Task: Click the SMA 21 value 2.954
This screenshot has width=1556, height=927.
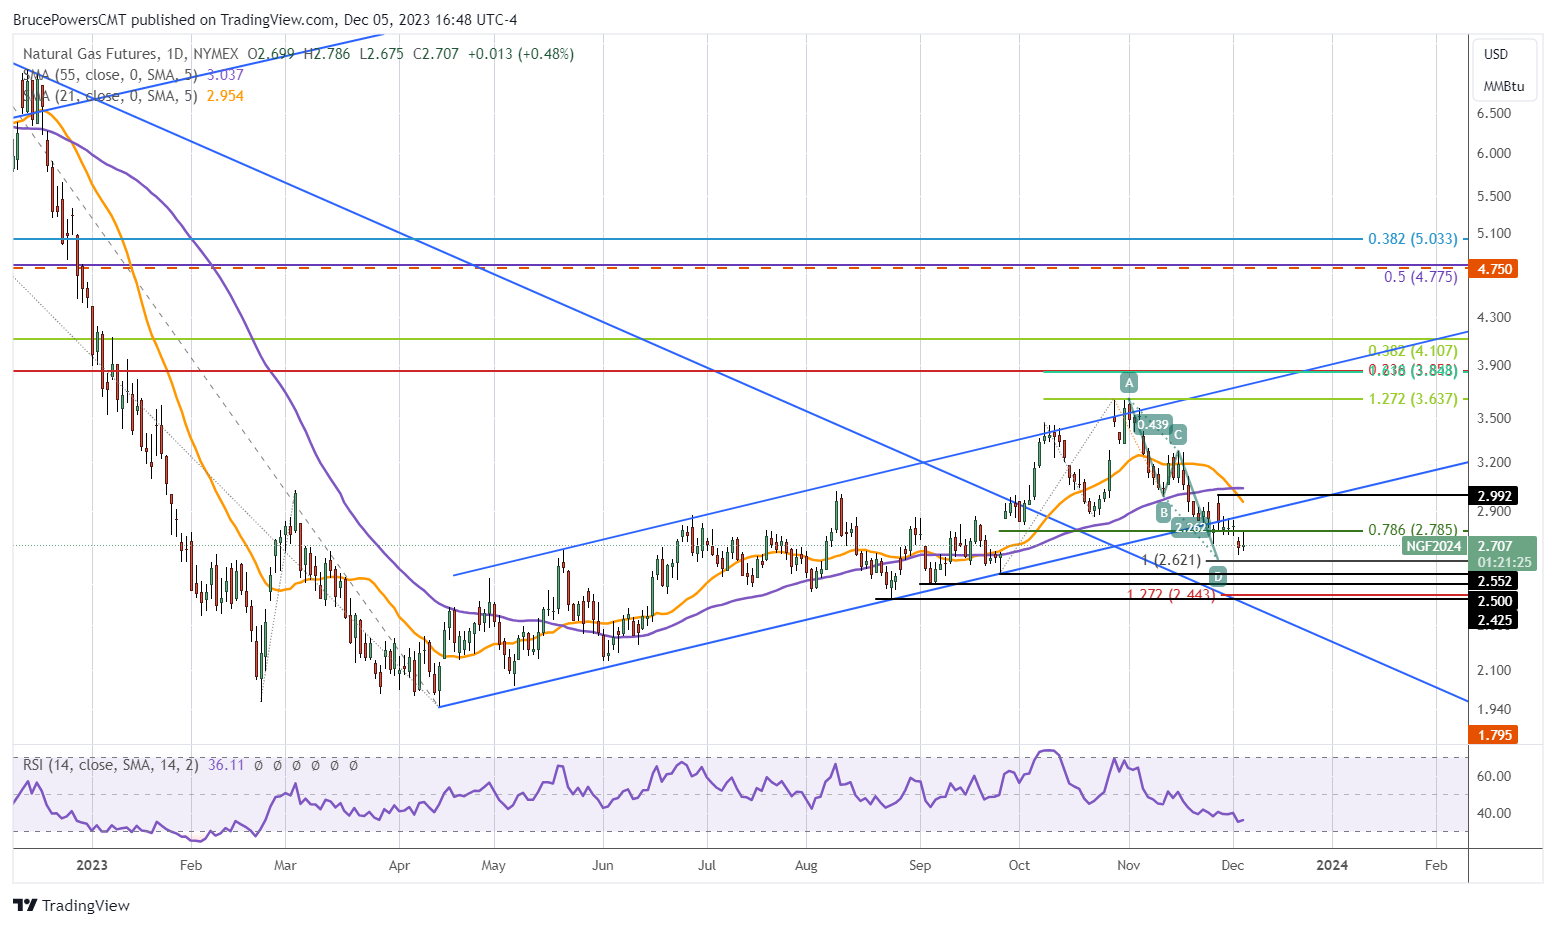Action: pyautogui.click(x=225, y=96)
